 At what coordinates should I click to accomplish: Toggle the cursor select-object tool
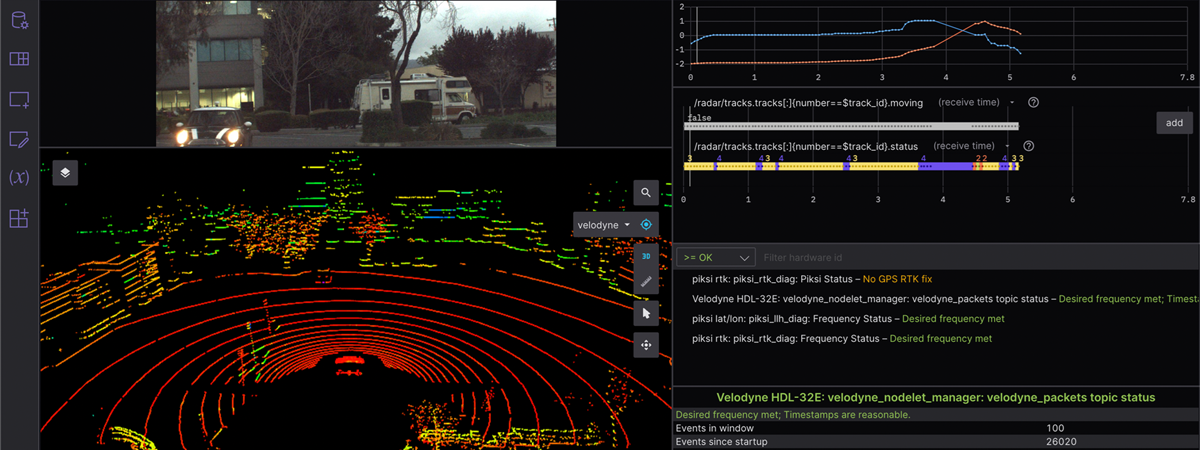point(646,314)
